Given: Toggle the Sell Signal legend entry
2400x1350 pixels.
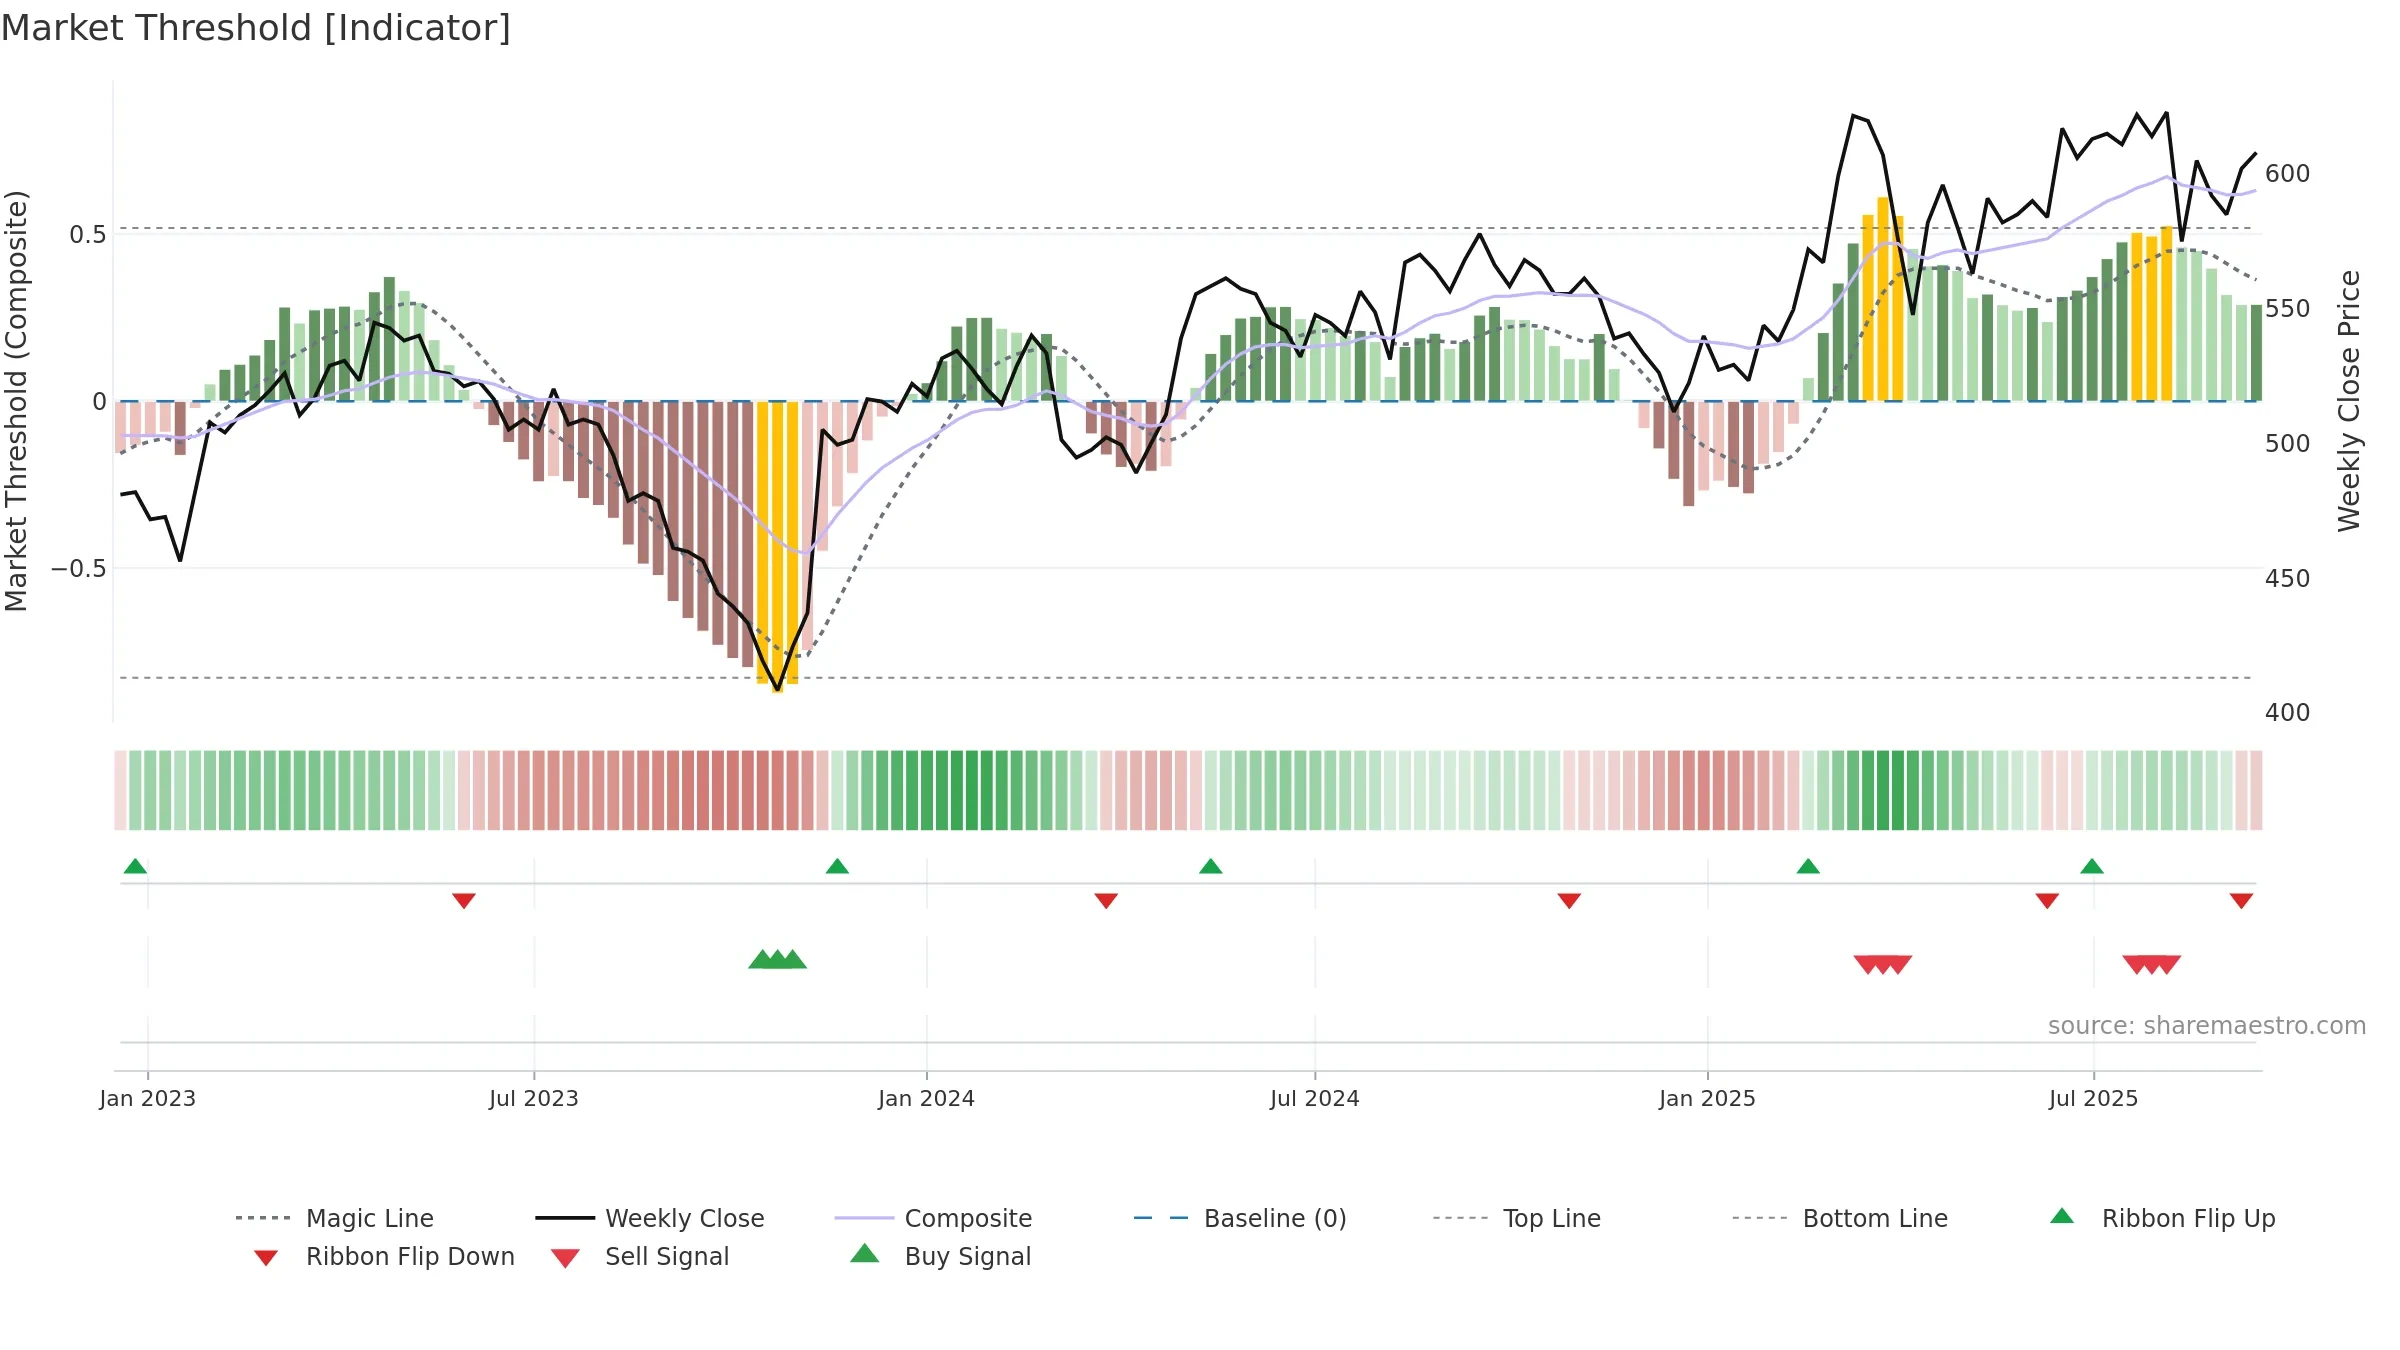Looking at the screenshot, I should (640, 1256).
